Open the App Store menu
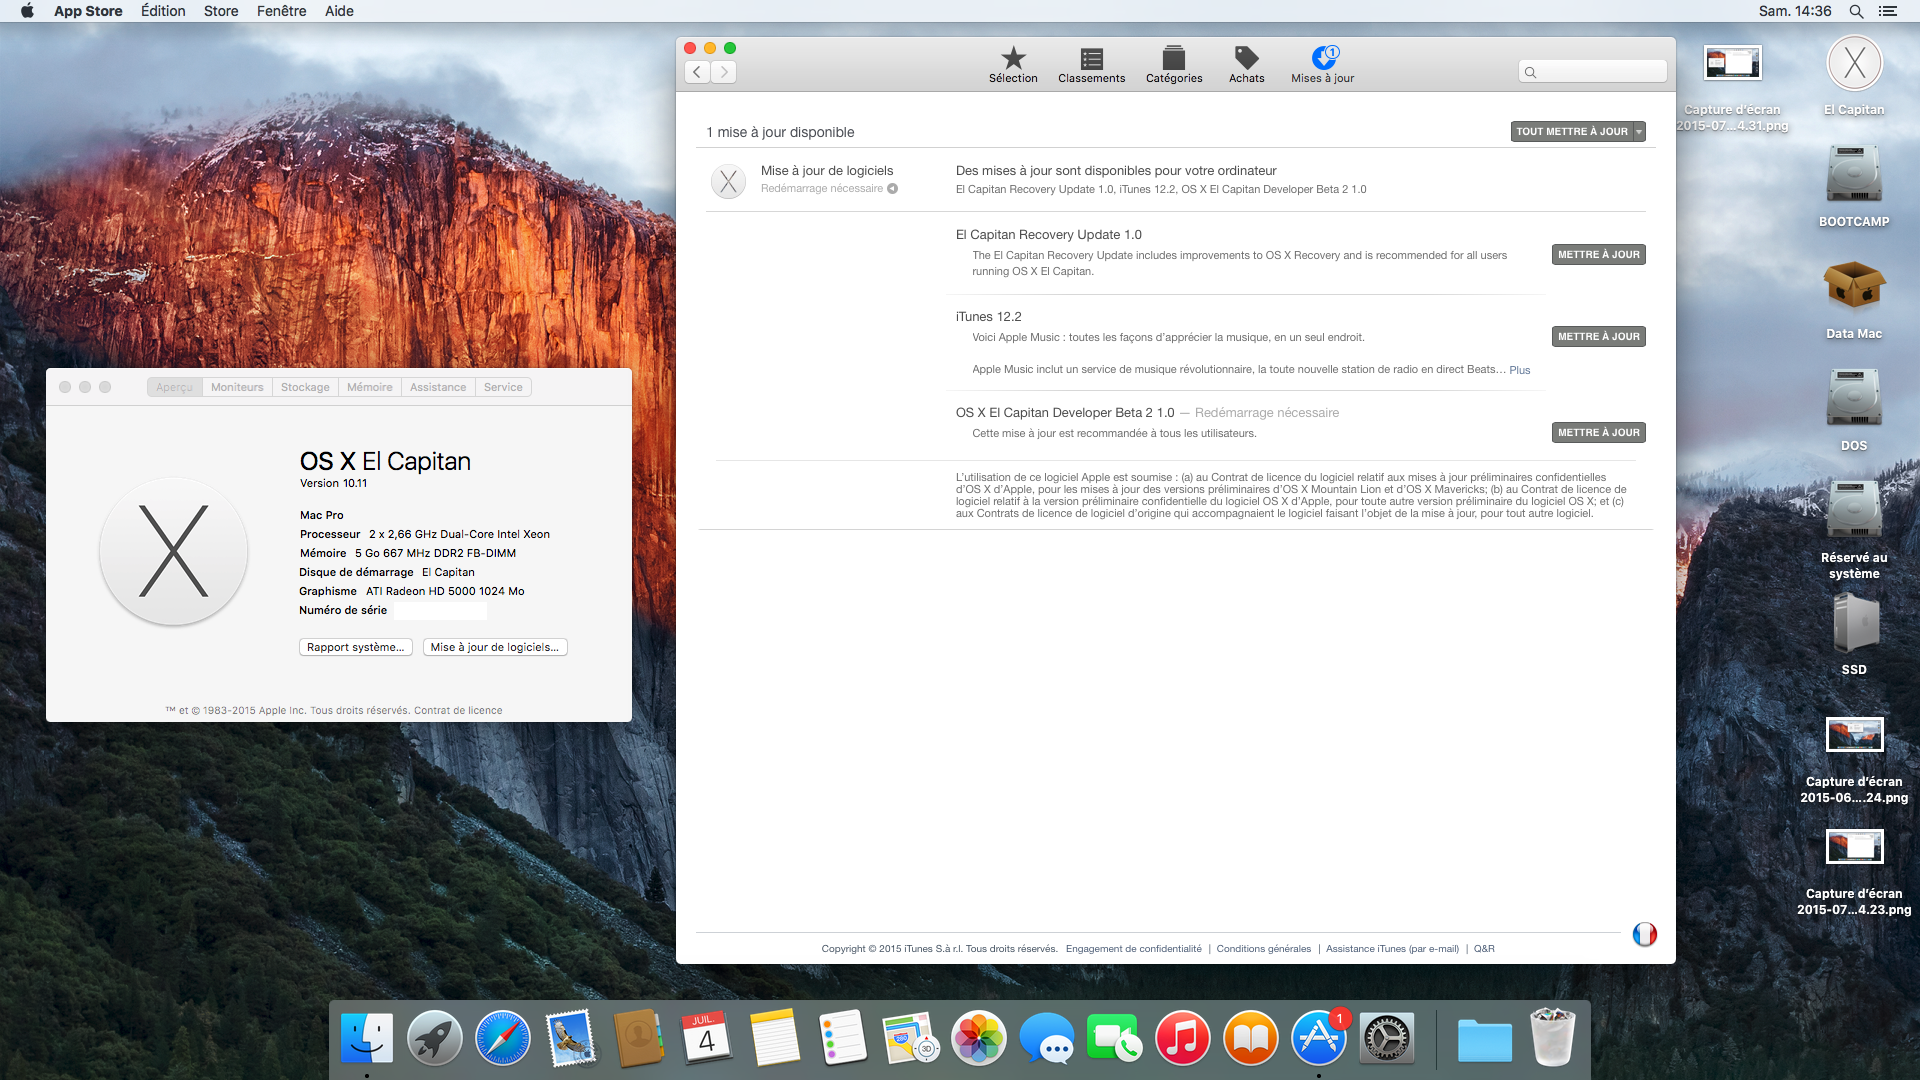 coord(88,11)
